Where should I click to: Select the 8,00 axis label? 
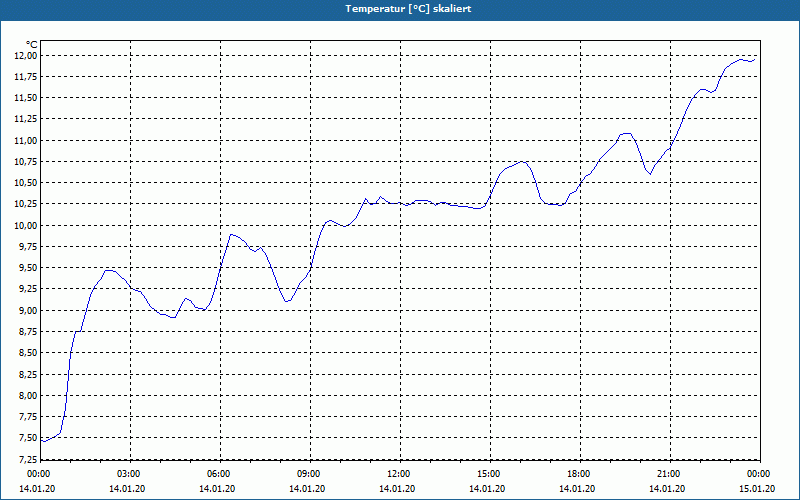[28, 396]
